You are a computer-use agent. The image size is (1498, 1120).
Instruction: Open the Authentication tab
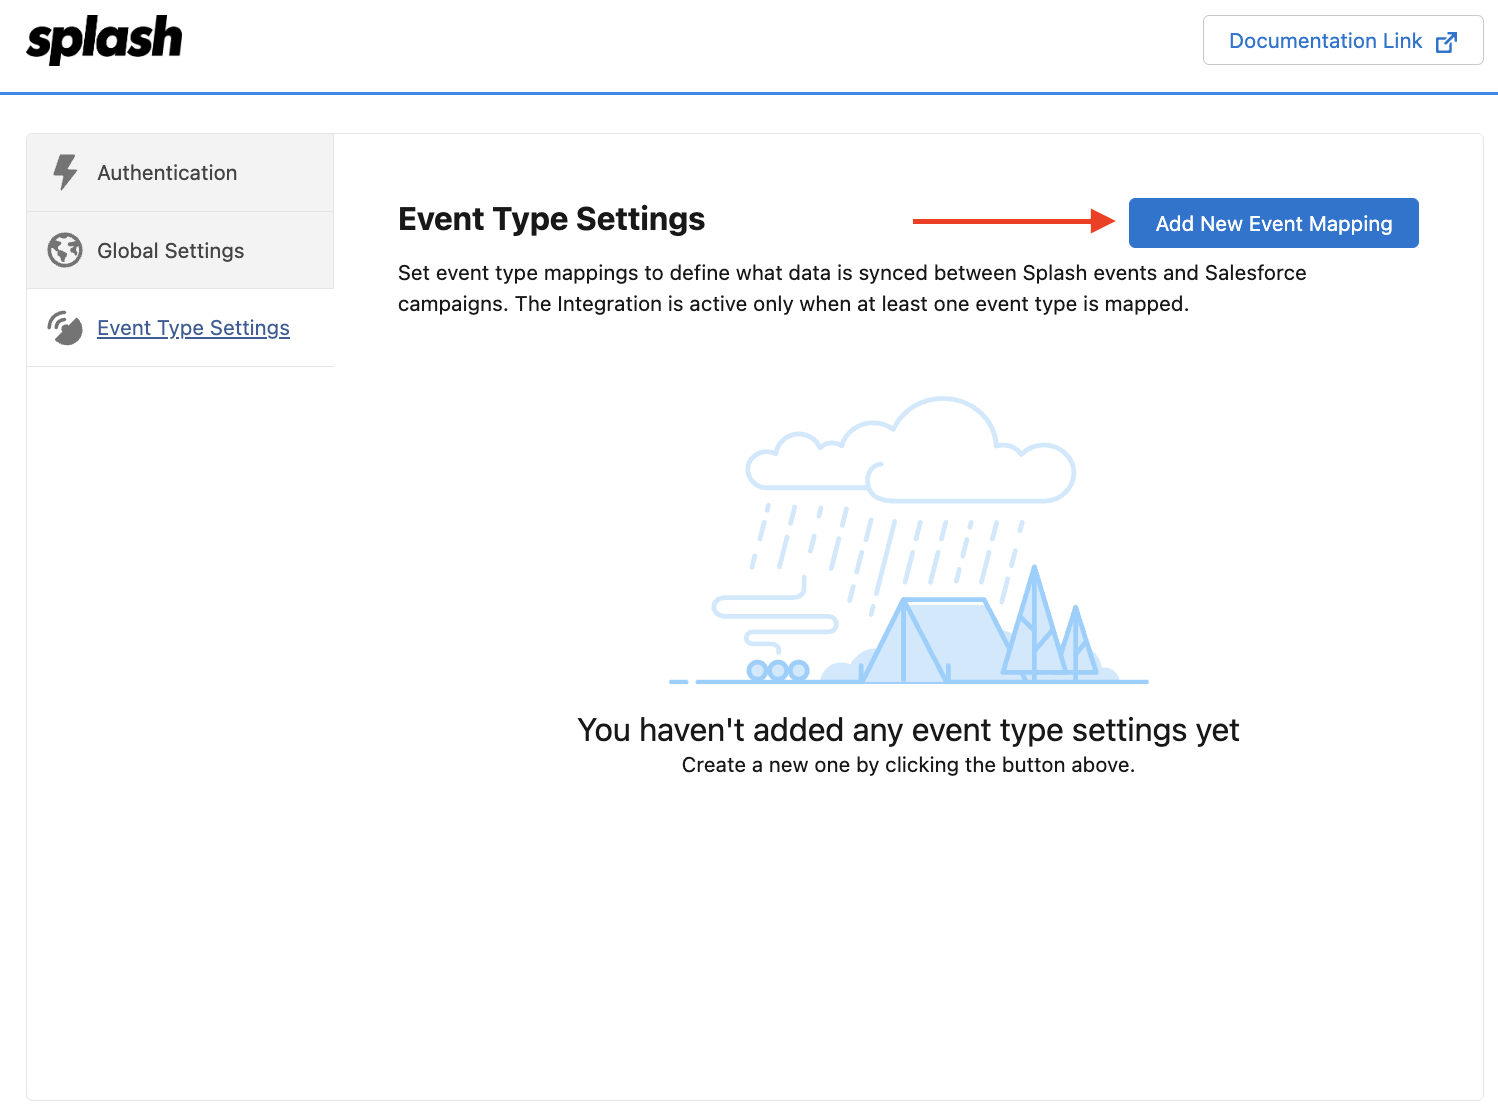[180, 173]
